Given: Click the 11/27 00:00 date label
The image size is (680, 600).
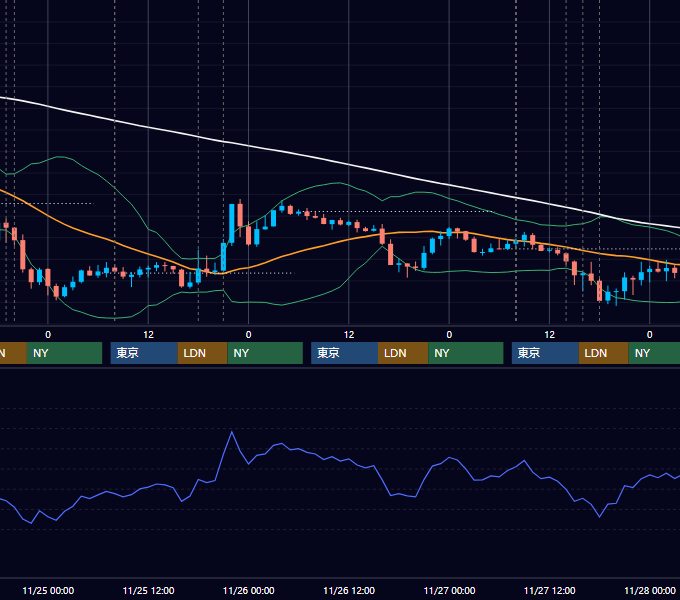Looking at the screenshot, I should coord(449,590).
